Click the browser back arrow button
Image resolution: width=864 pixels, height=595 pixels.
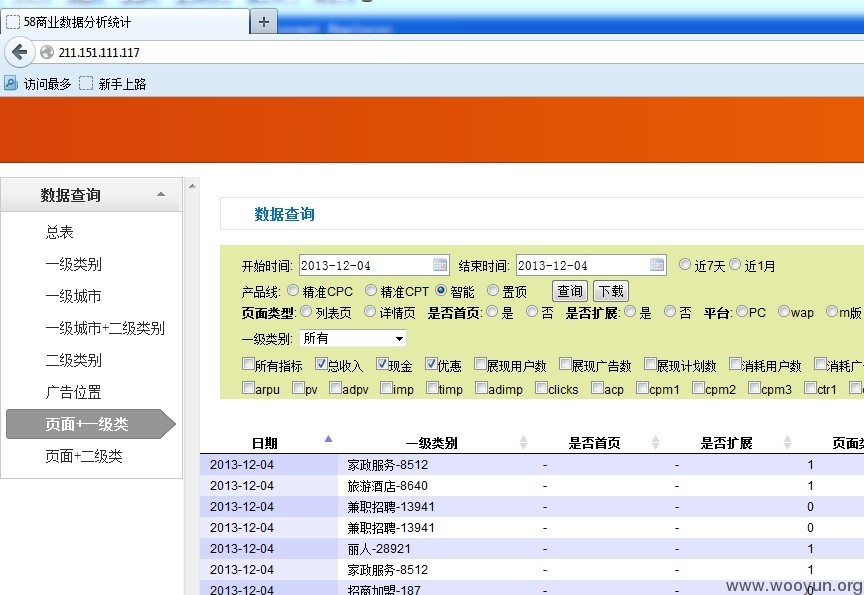[x=19, y=52]
